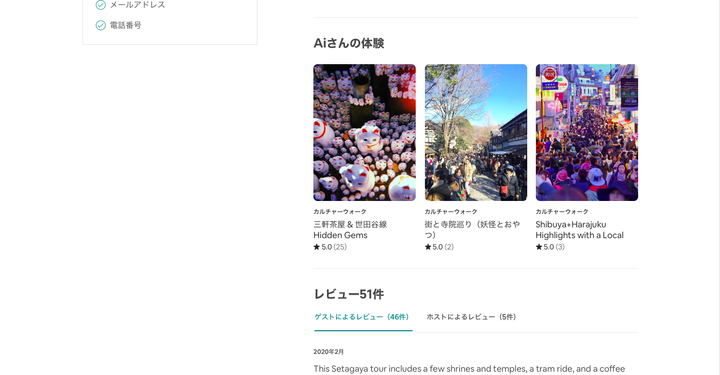720x375 pixels.
Task: Click the phone number verified checkmark icon
Action: coord(101,25)
